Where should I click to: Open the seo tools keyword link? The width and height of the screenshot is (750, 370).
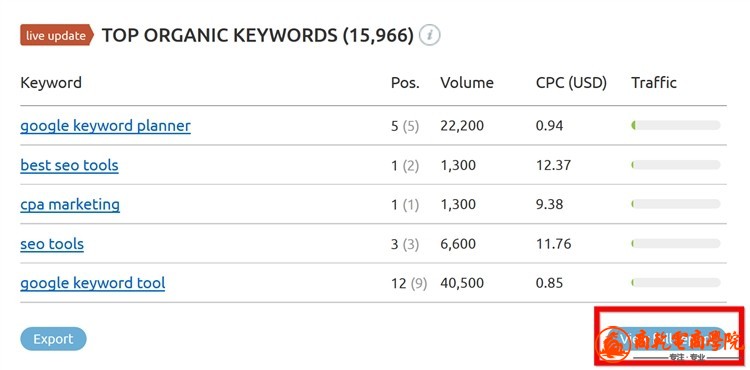point(52,244)
